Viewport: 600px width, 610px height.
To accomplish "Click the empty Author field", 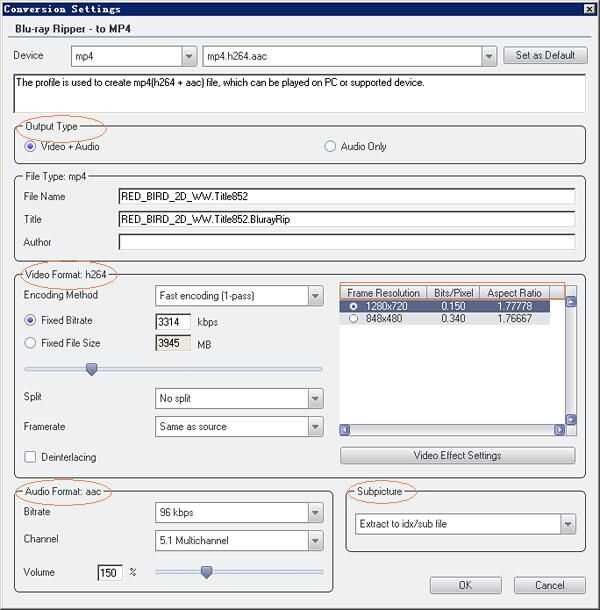I will [x=347, y=242].
